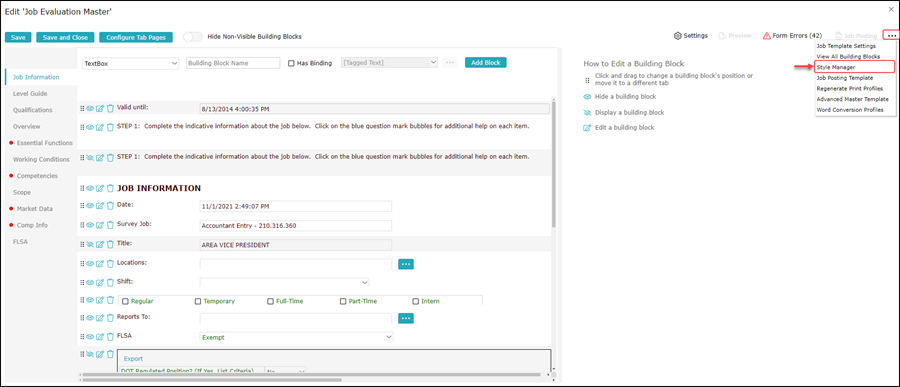900x387 pixels.
Task: Edit the Export building block
Action: [x=100, y=354]
